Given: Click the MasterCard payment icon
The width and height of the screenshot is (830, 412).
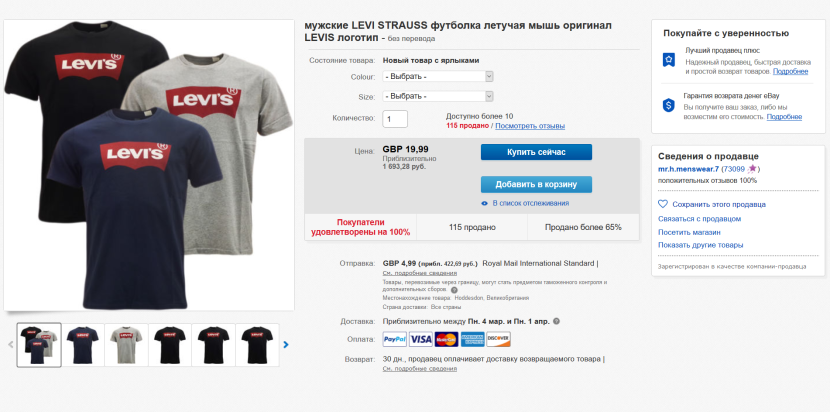Looking at the screenshot, I should [x=446, y=339].
